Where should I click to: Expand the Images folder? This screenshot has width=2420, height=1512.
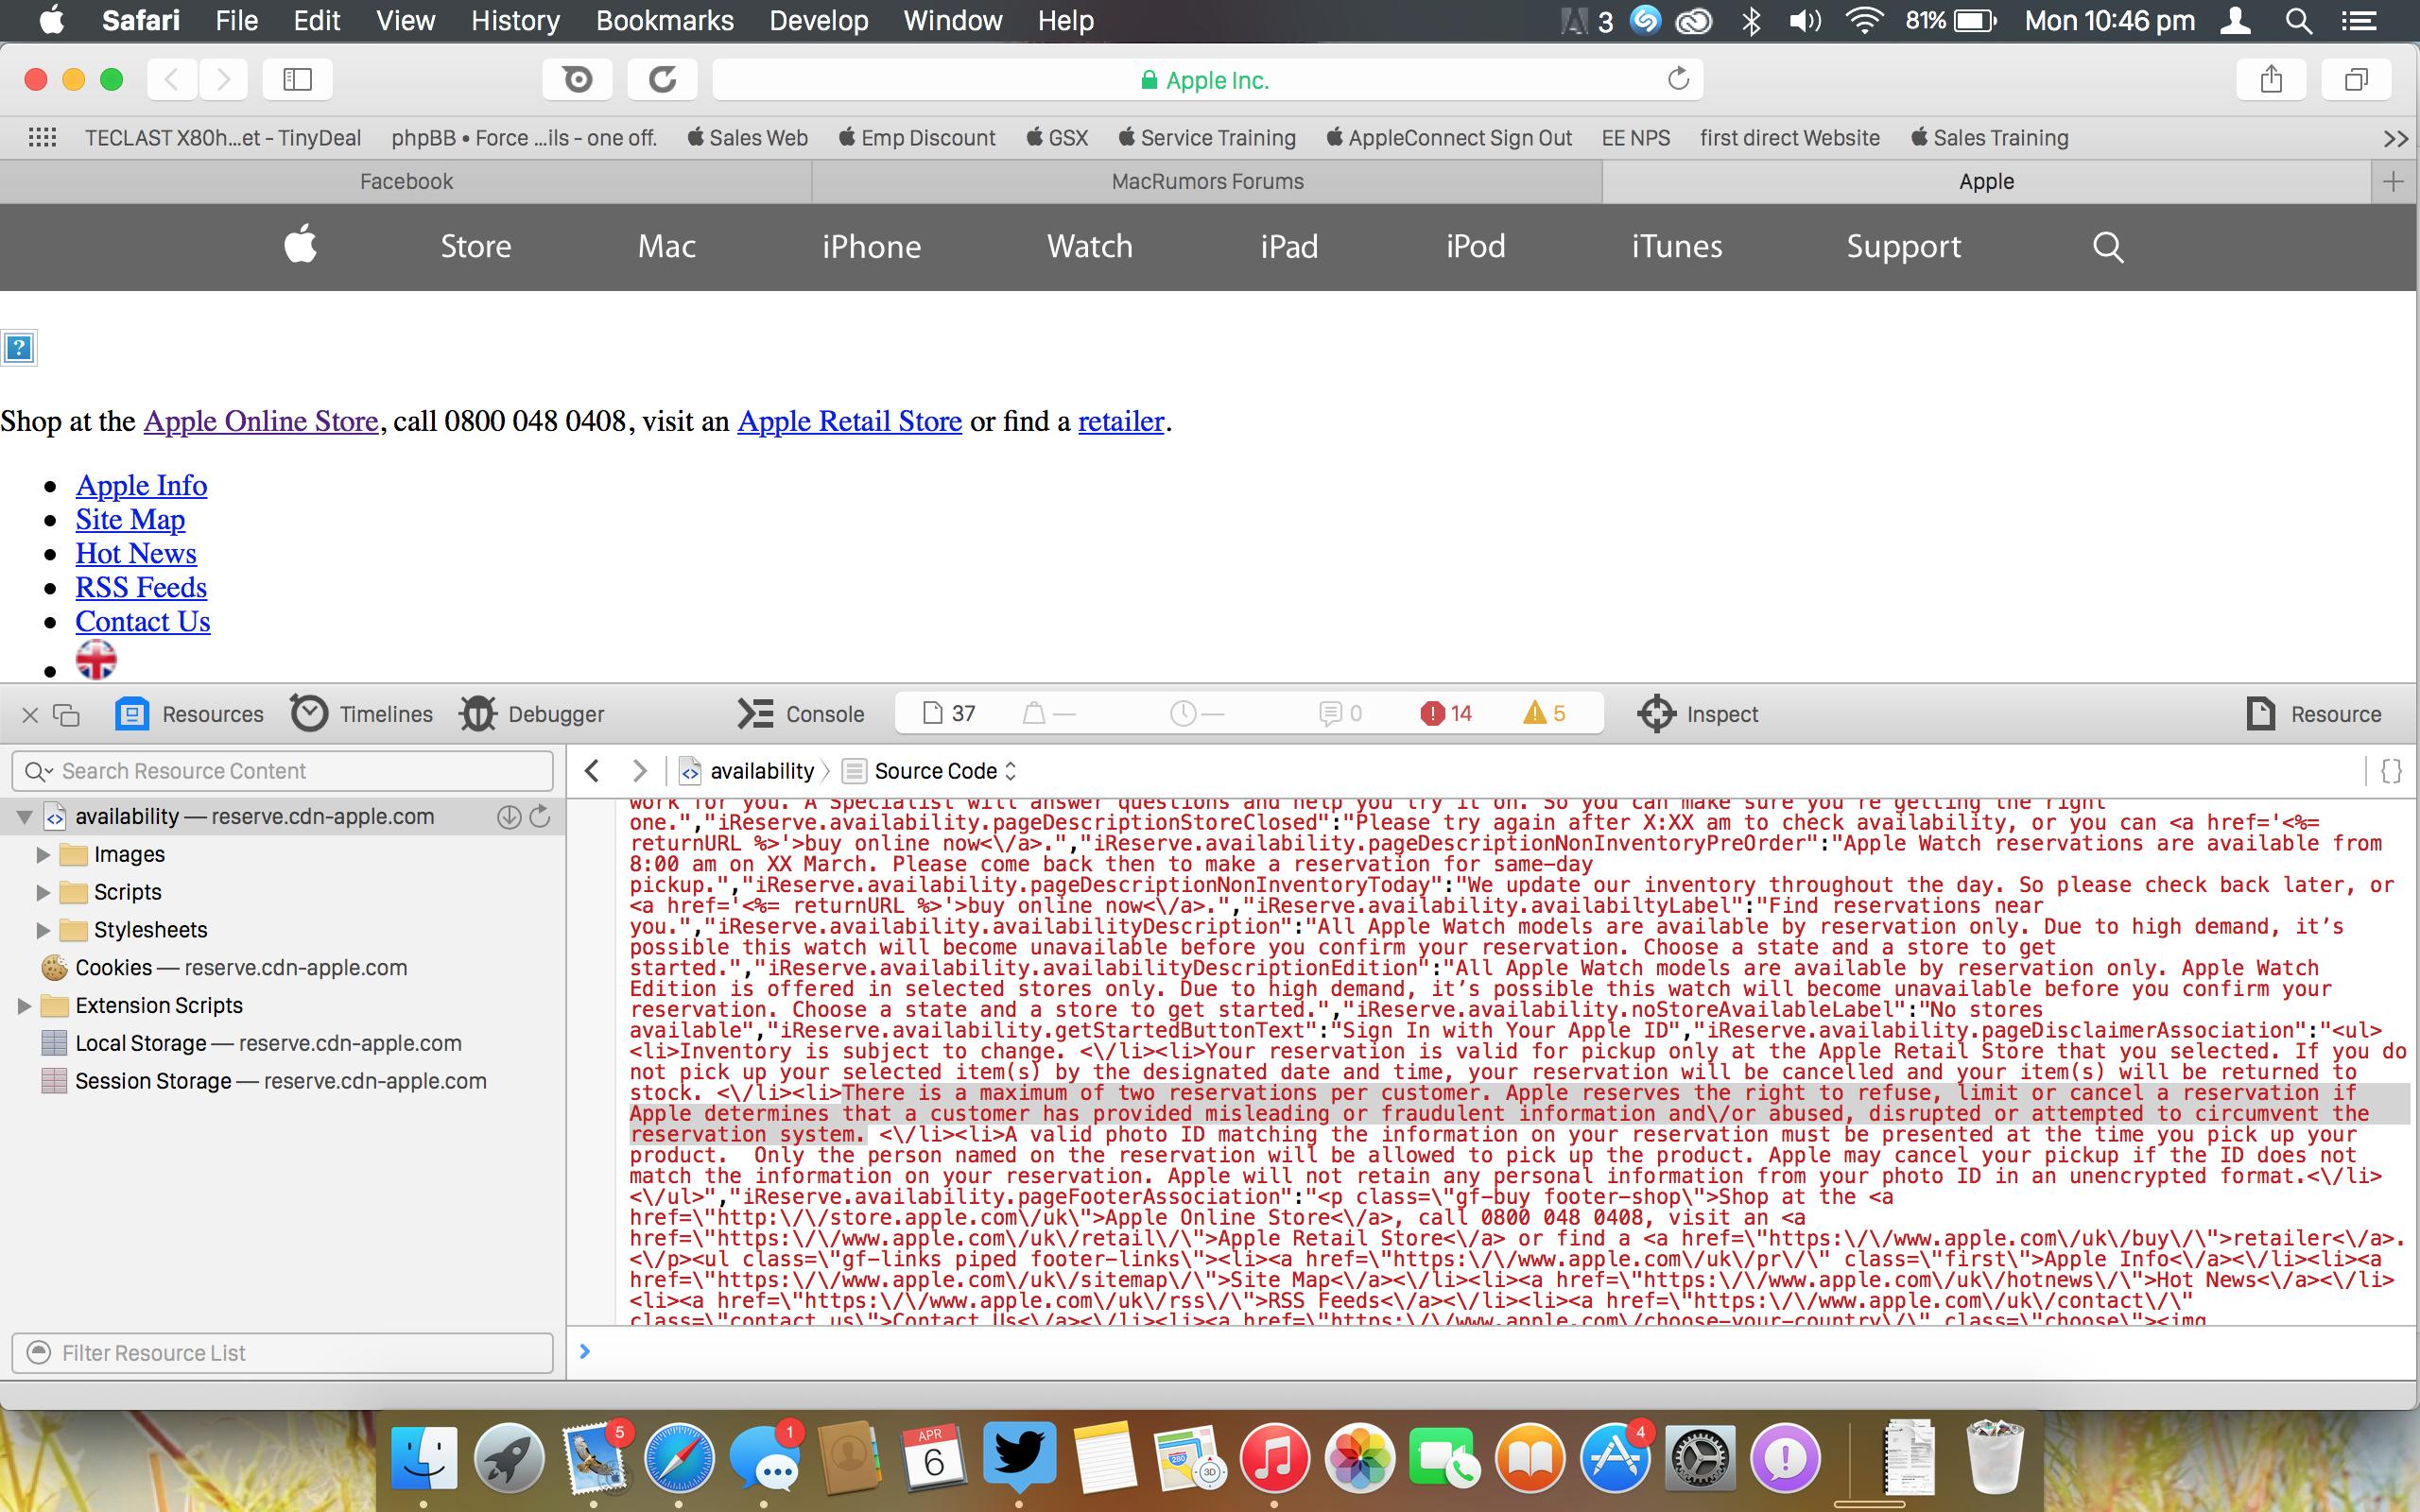pyautogui.click(x=42, y=854)
